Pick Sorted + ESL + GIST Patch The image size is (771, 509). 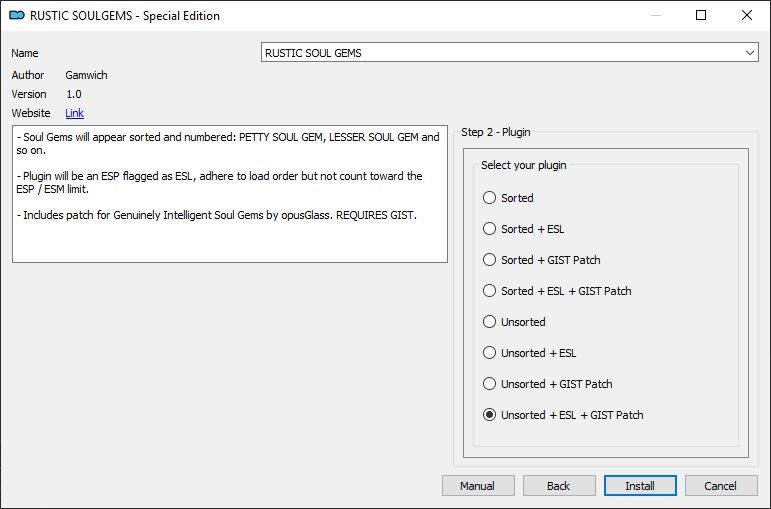[557, 291]
